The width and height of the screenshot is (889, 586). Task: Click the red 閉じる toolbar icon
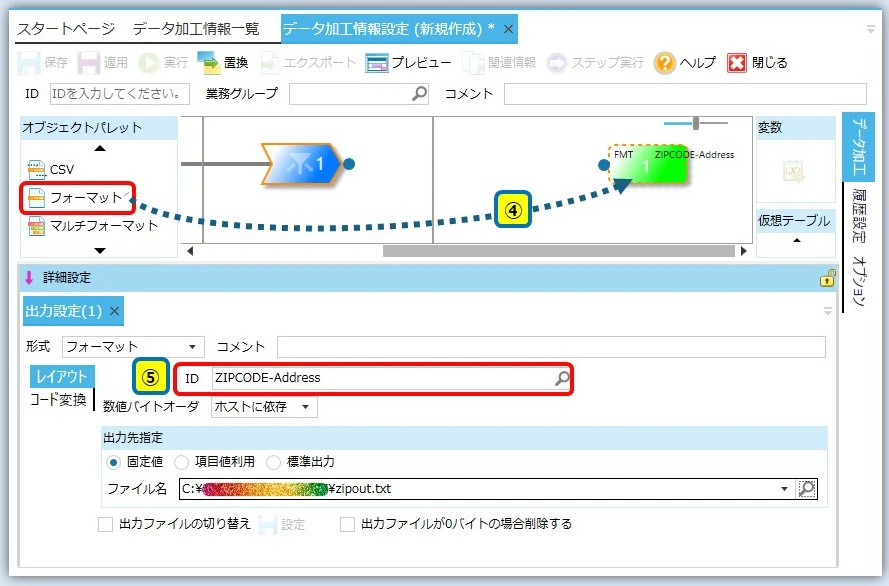[x=736, y=63]
